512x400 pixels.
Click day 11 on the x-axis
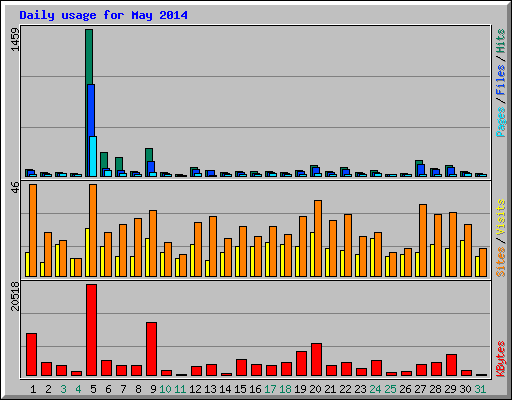[x=180, y=389]
